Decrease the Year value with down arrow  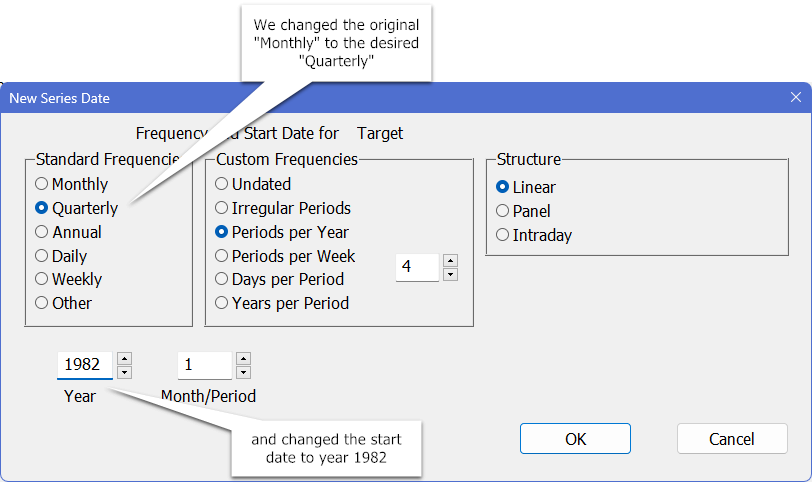pos(124,372)
